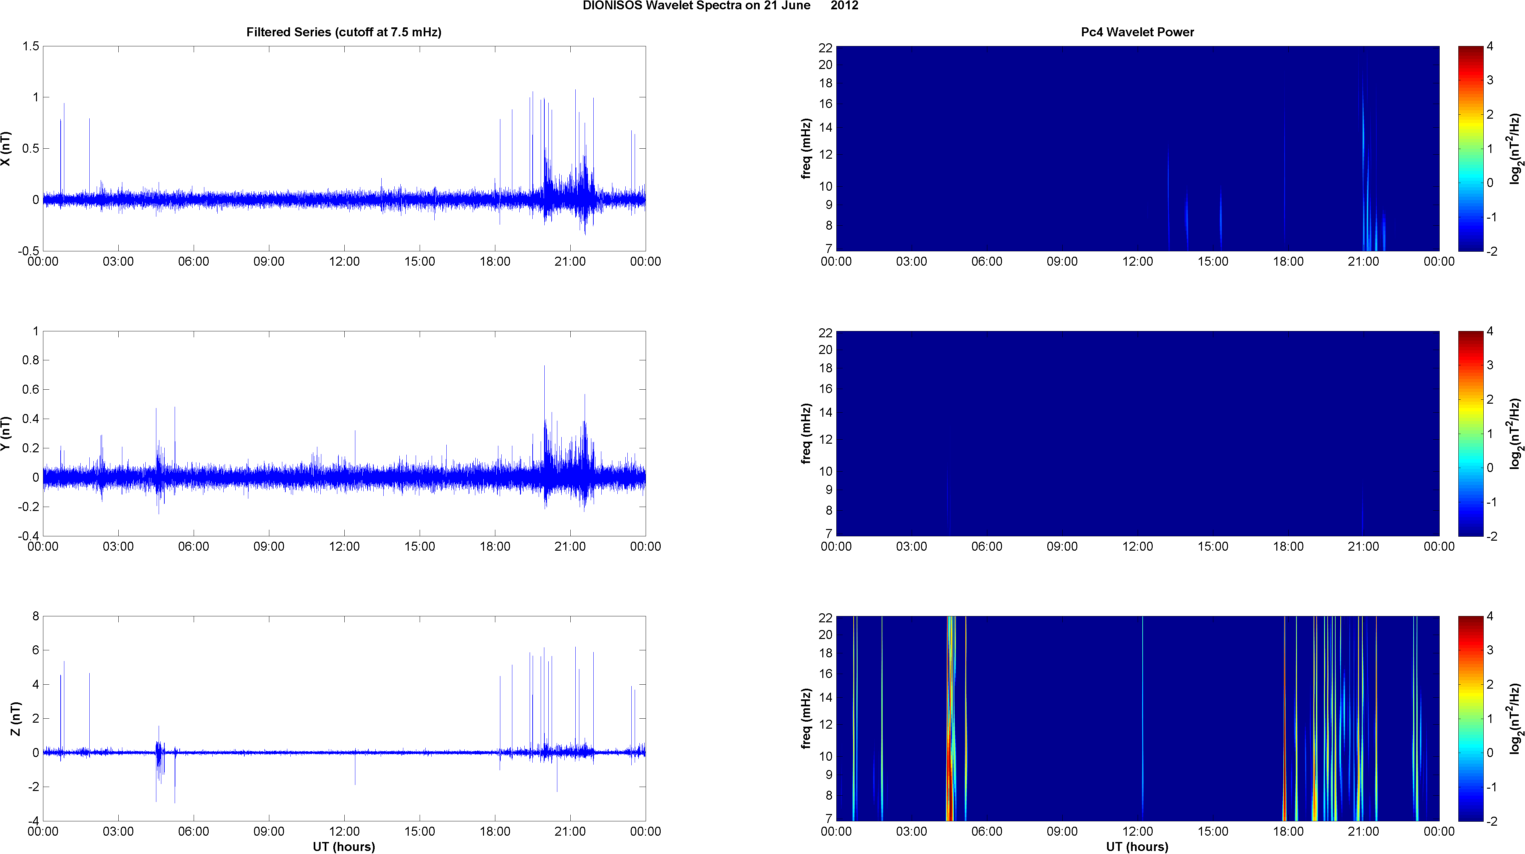Click UT (hours) label under Z time series
The image size is (1525, 854).
click(x=343, y=846)
